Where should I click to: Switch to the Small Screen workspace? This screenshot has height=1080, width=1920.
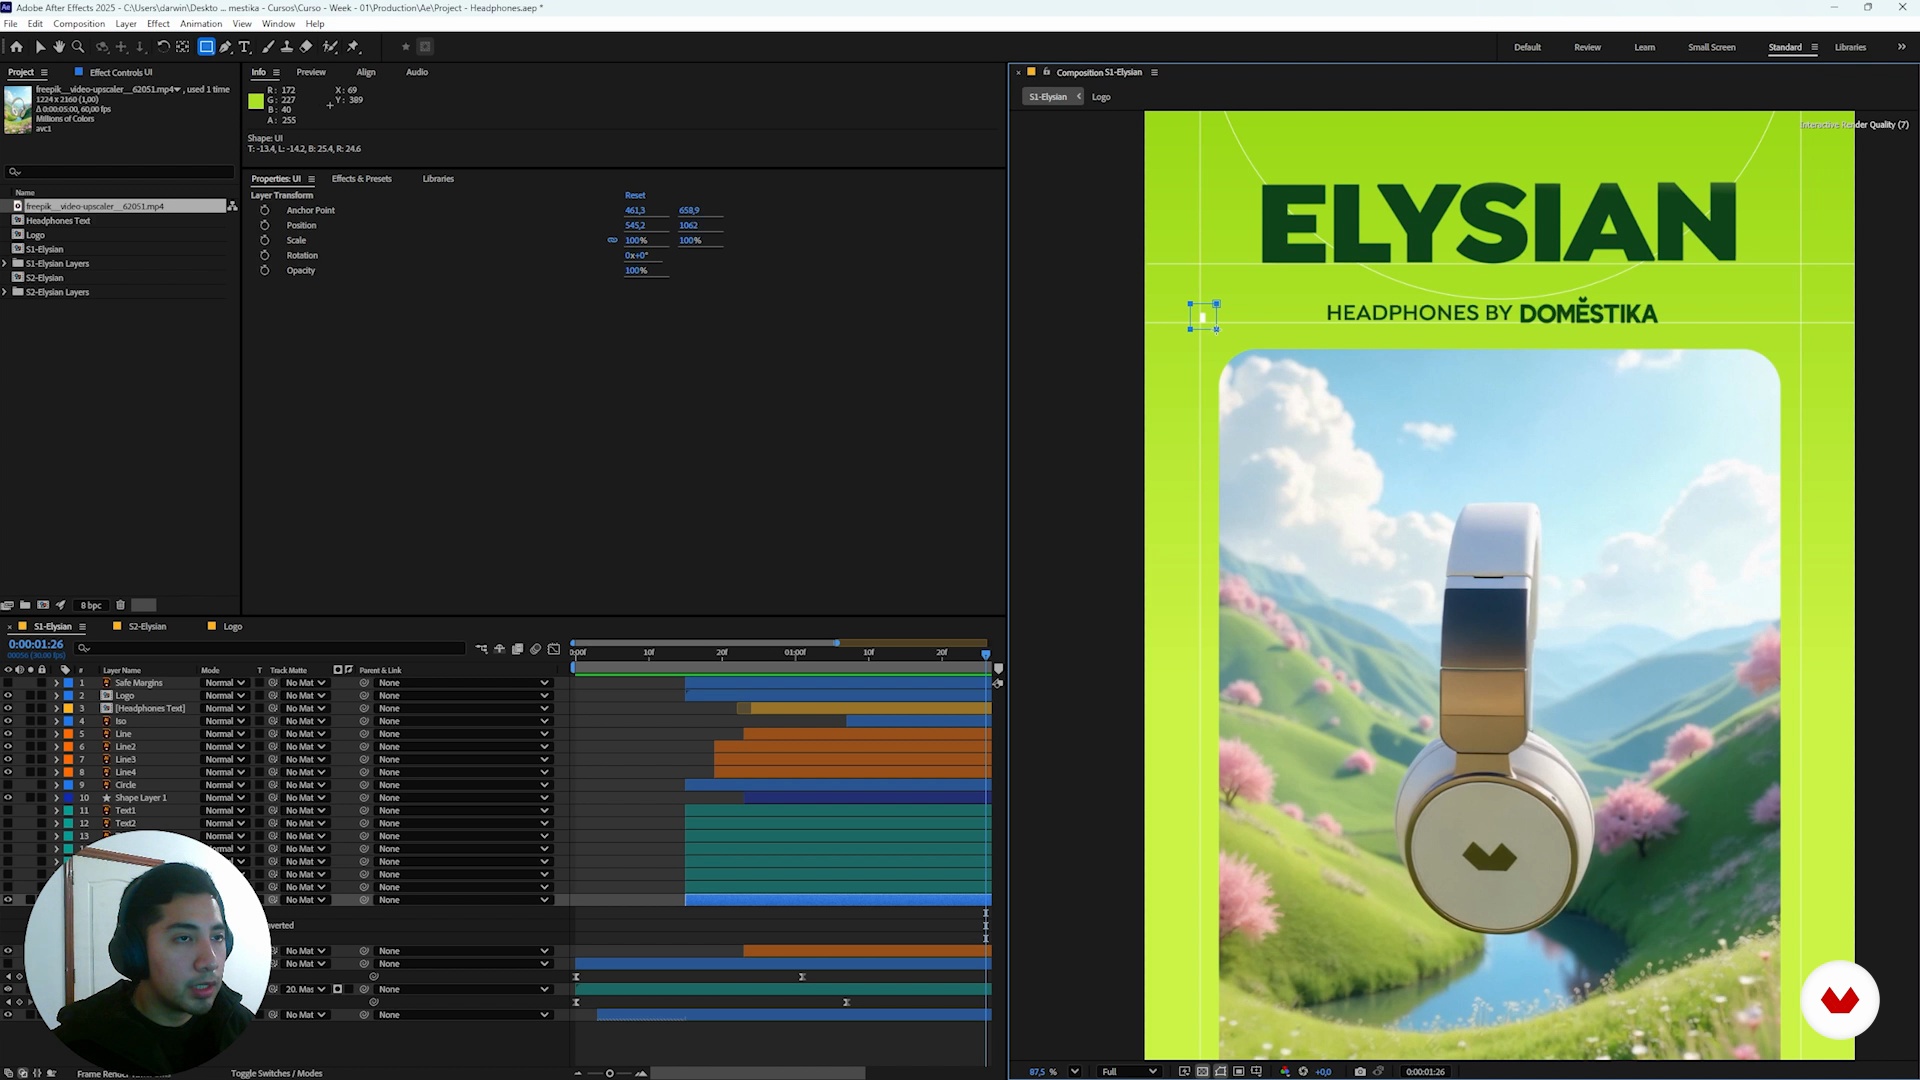coord(1711,47)
